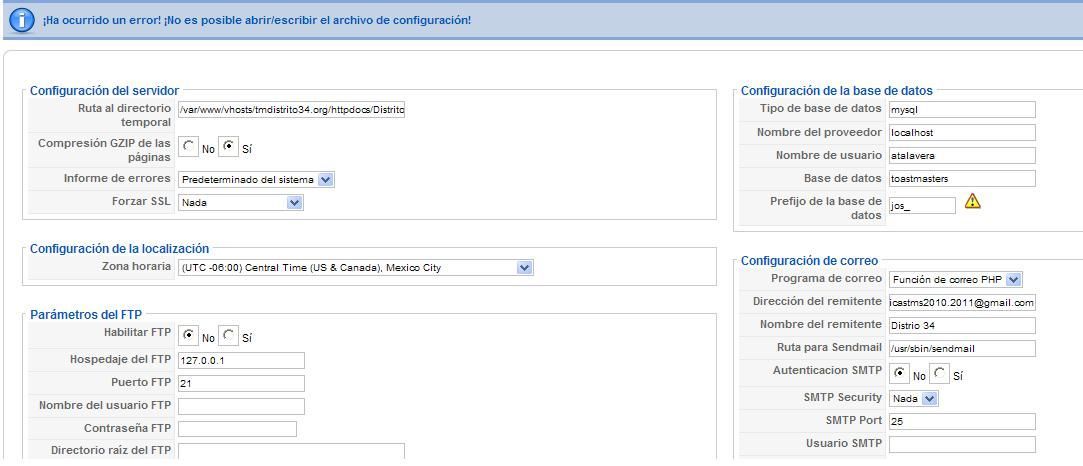This screenshot has height=466, width=1083.
Task: Set Autenticacion SMTP to No
Action: [899, 374]
